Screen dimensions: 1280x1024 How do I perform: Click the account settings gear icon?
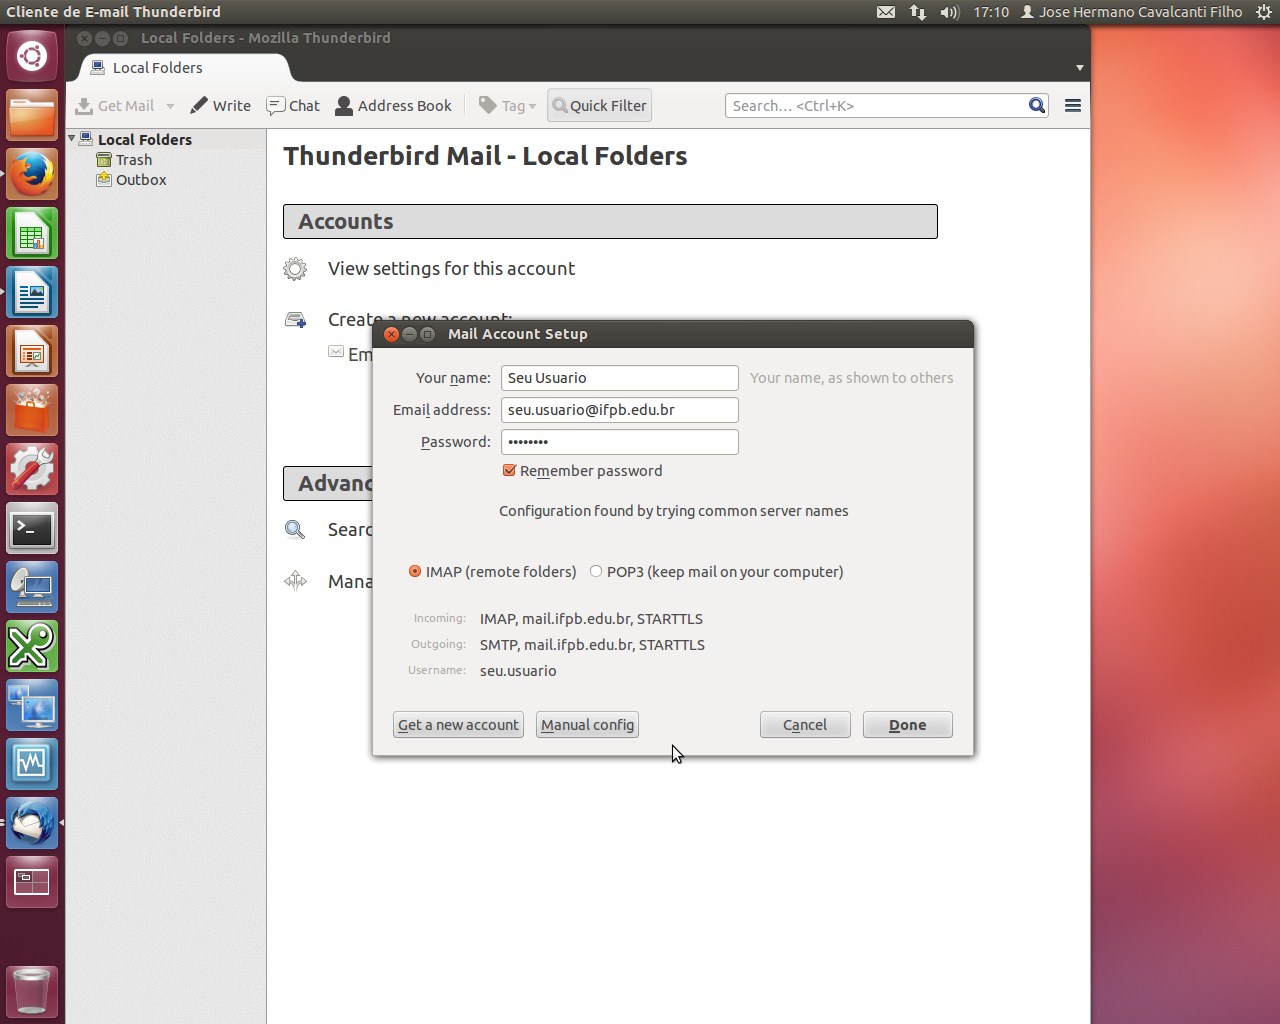click(x=295, y=269)
